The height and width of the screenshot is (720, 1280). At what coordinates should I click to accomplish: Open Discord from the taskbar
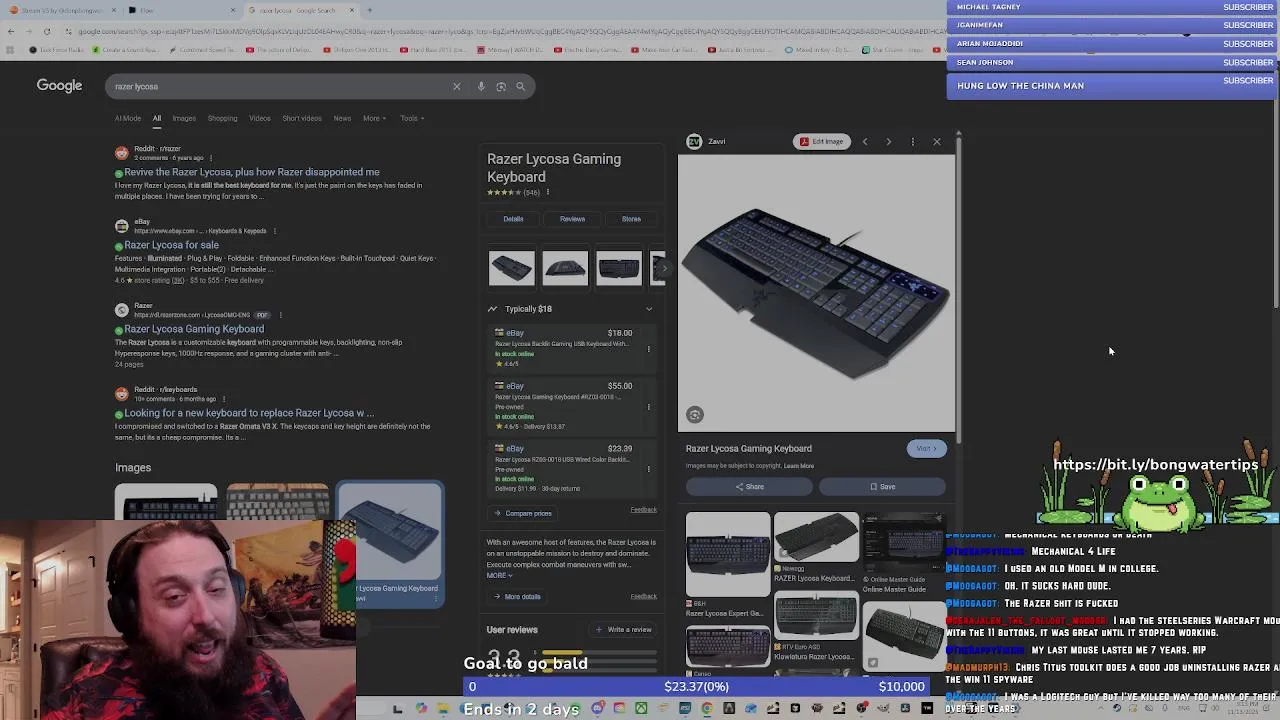point(597,709)
